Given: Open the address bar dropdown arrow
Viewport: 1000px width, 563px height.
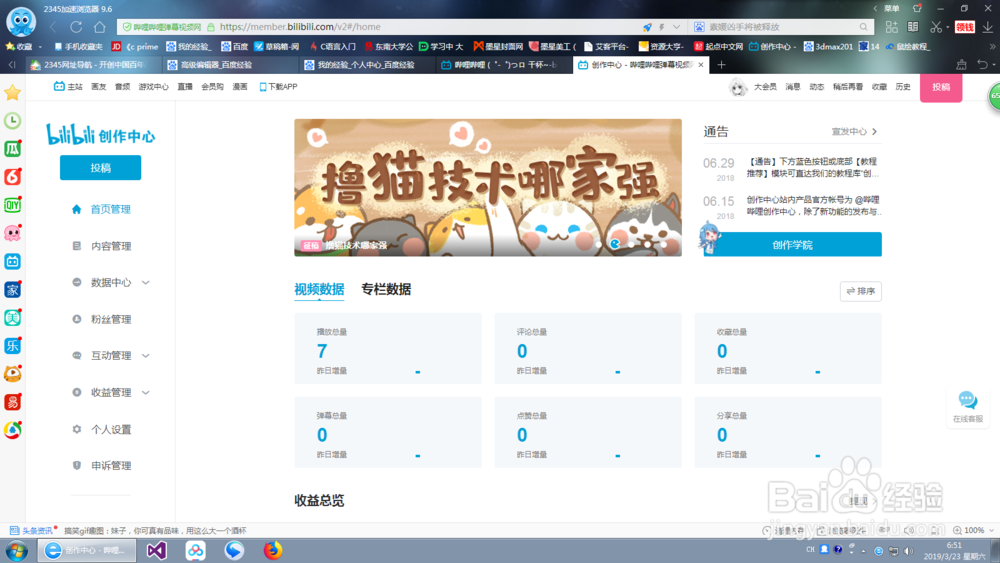Looking at the screenshot, I should (x=676, y=27).
